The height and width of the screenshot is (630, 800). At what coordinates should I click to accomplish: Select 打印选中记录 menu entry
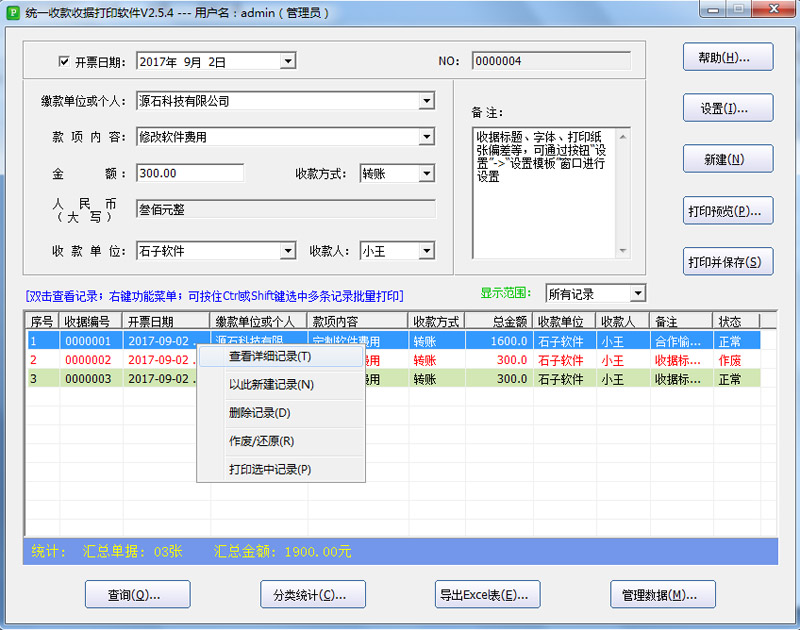tap(270, 469)
